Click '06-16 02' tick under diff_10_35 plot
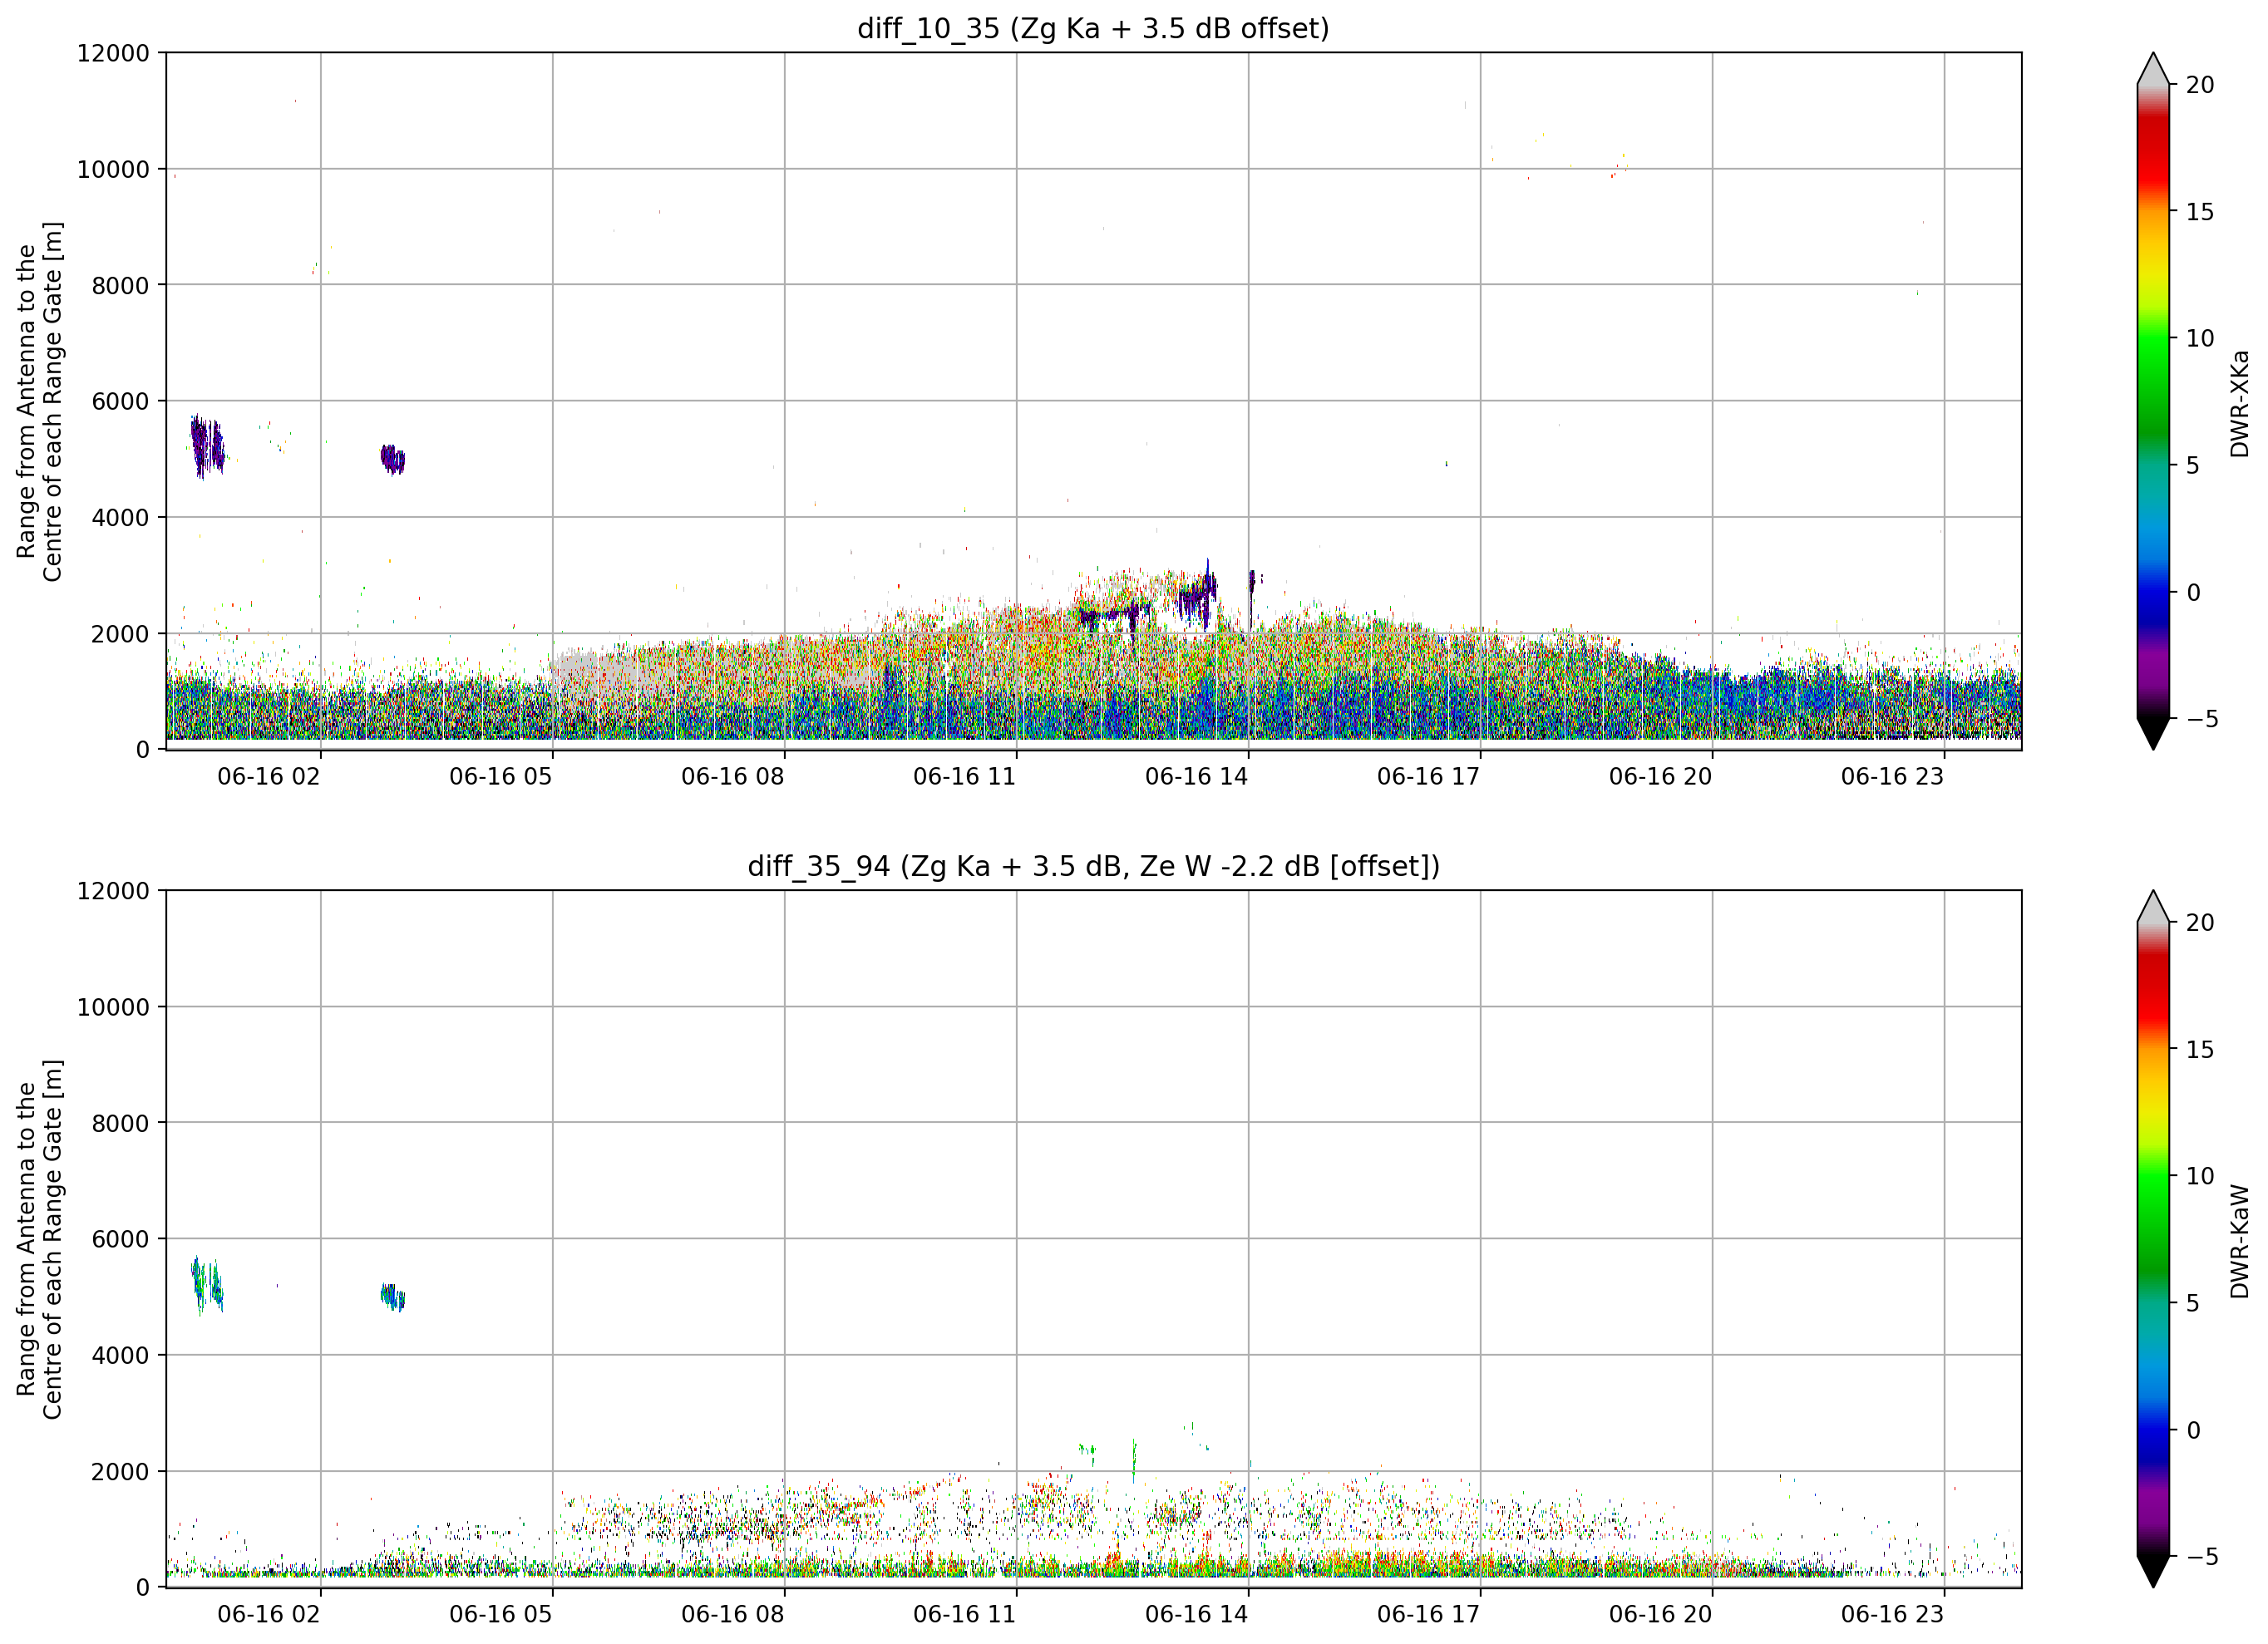The width and height of the screenshot is (2268, 1644). click(x=269, y=777)
